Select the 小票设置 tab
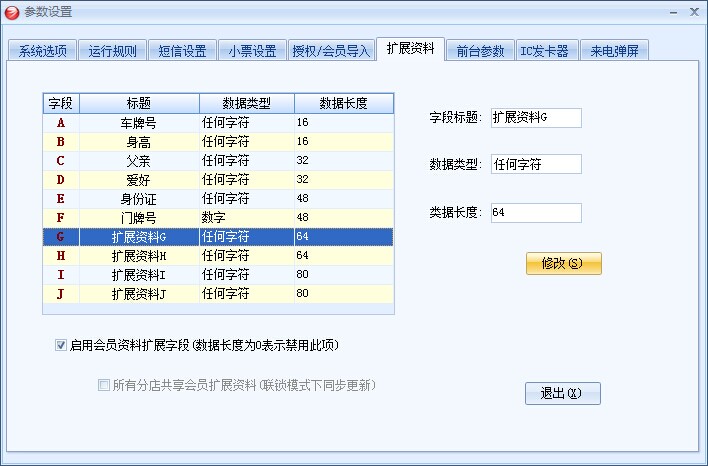This screenshot has width=708, height=466. (251, 51)
